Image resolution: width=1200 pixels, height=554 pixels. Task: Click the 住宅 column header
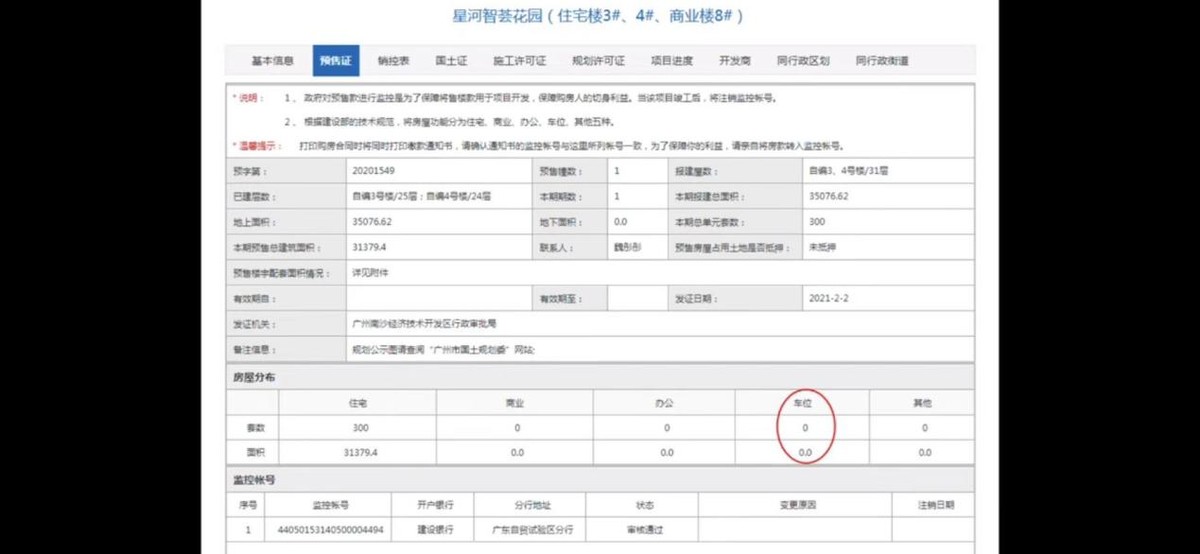pyautogui.click(x=357, y=403)
